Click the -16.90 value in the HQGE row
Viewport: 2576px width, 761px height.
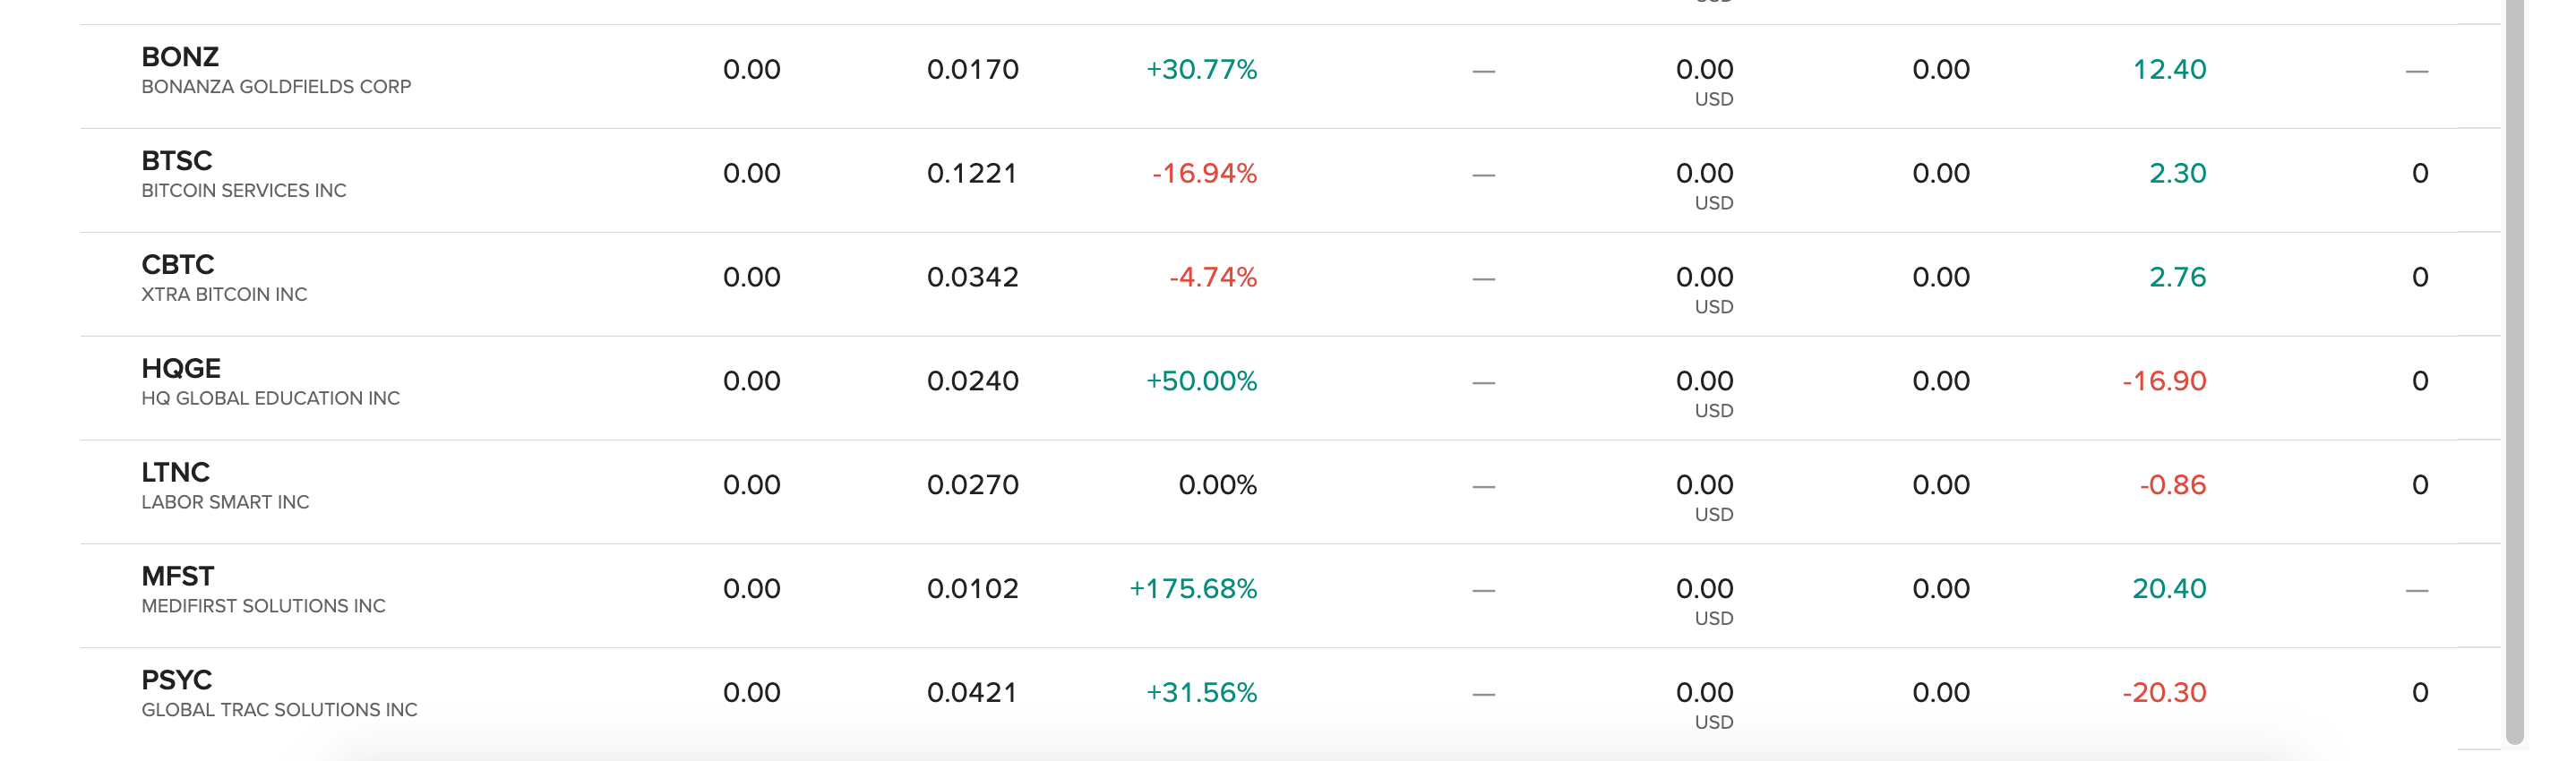click(x=2164, y=382)
